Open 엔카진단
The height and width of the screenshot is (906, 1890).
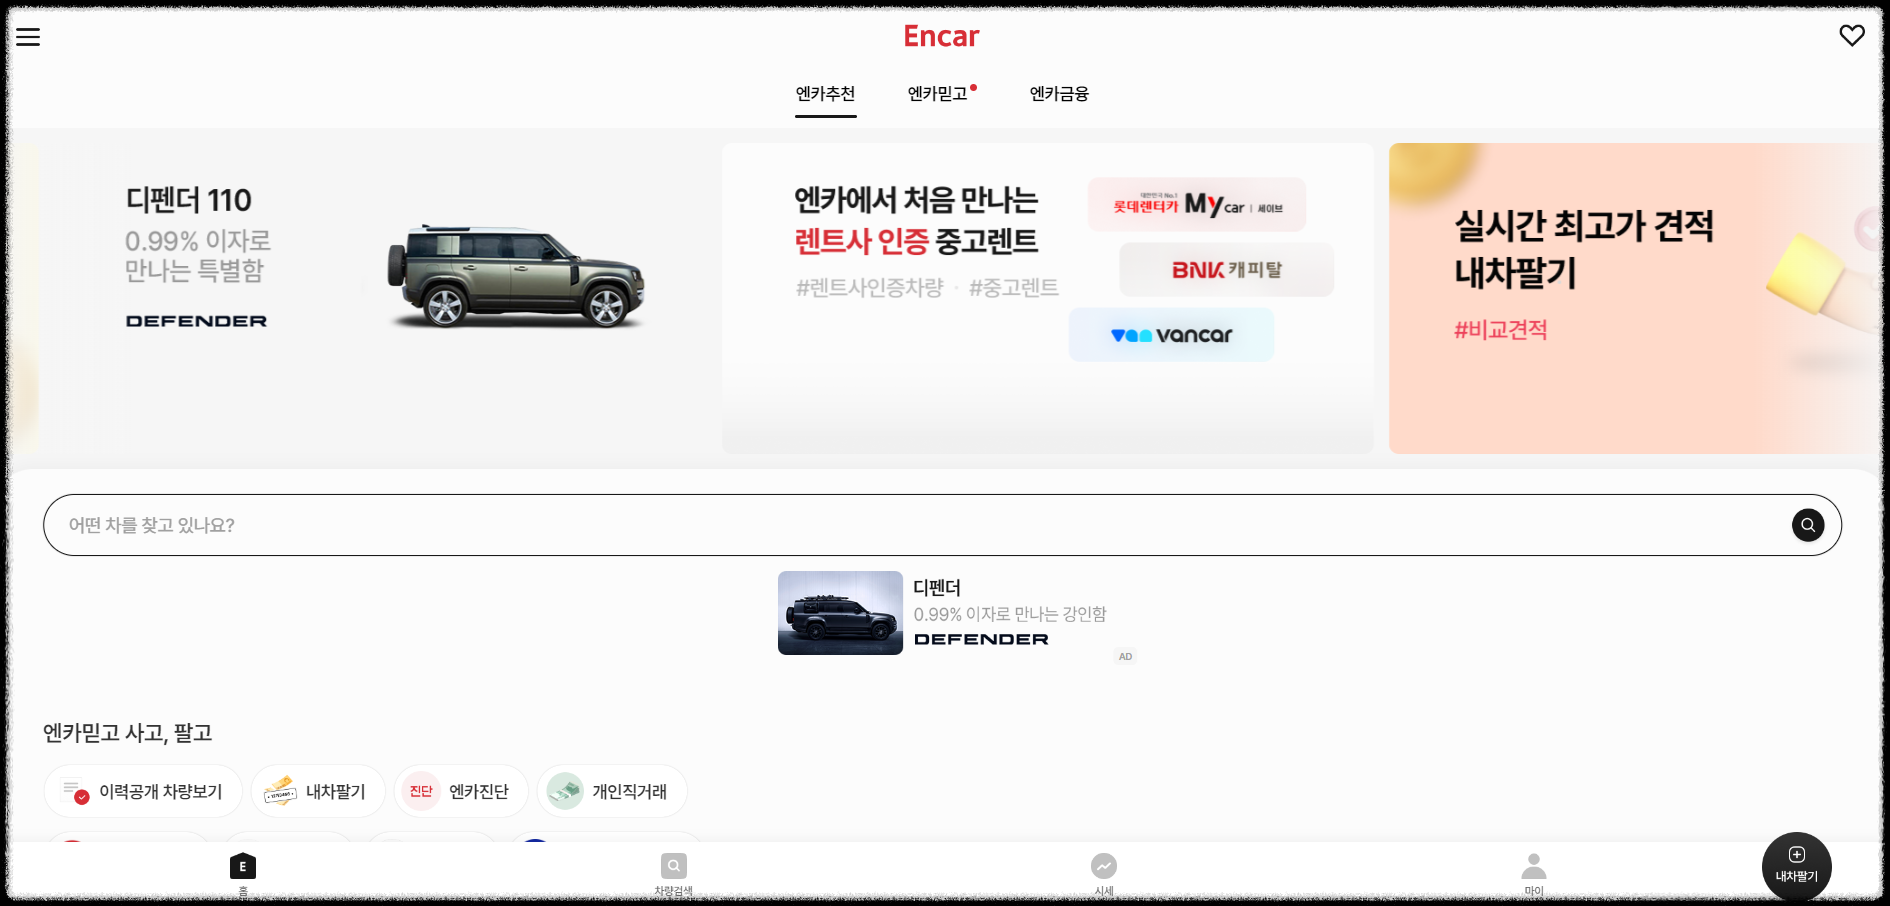pyautogui.click(x=460, y=791)
